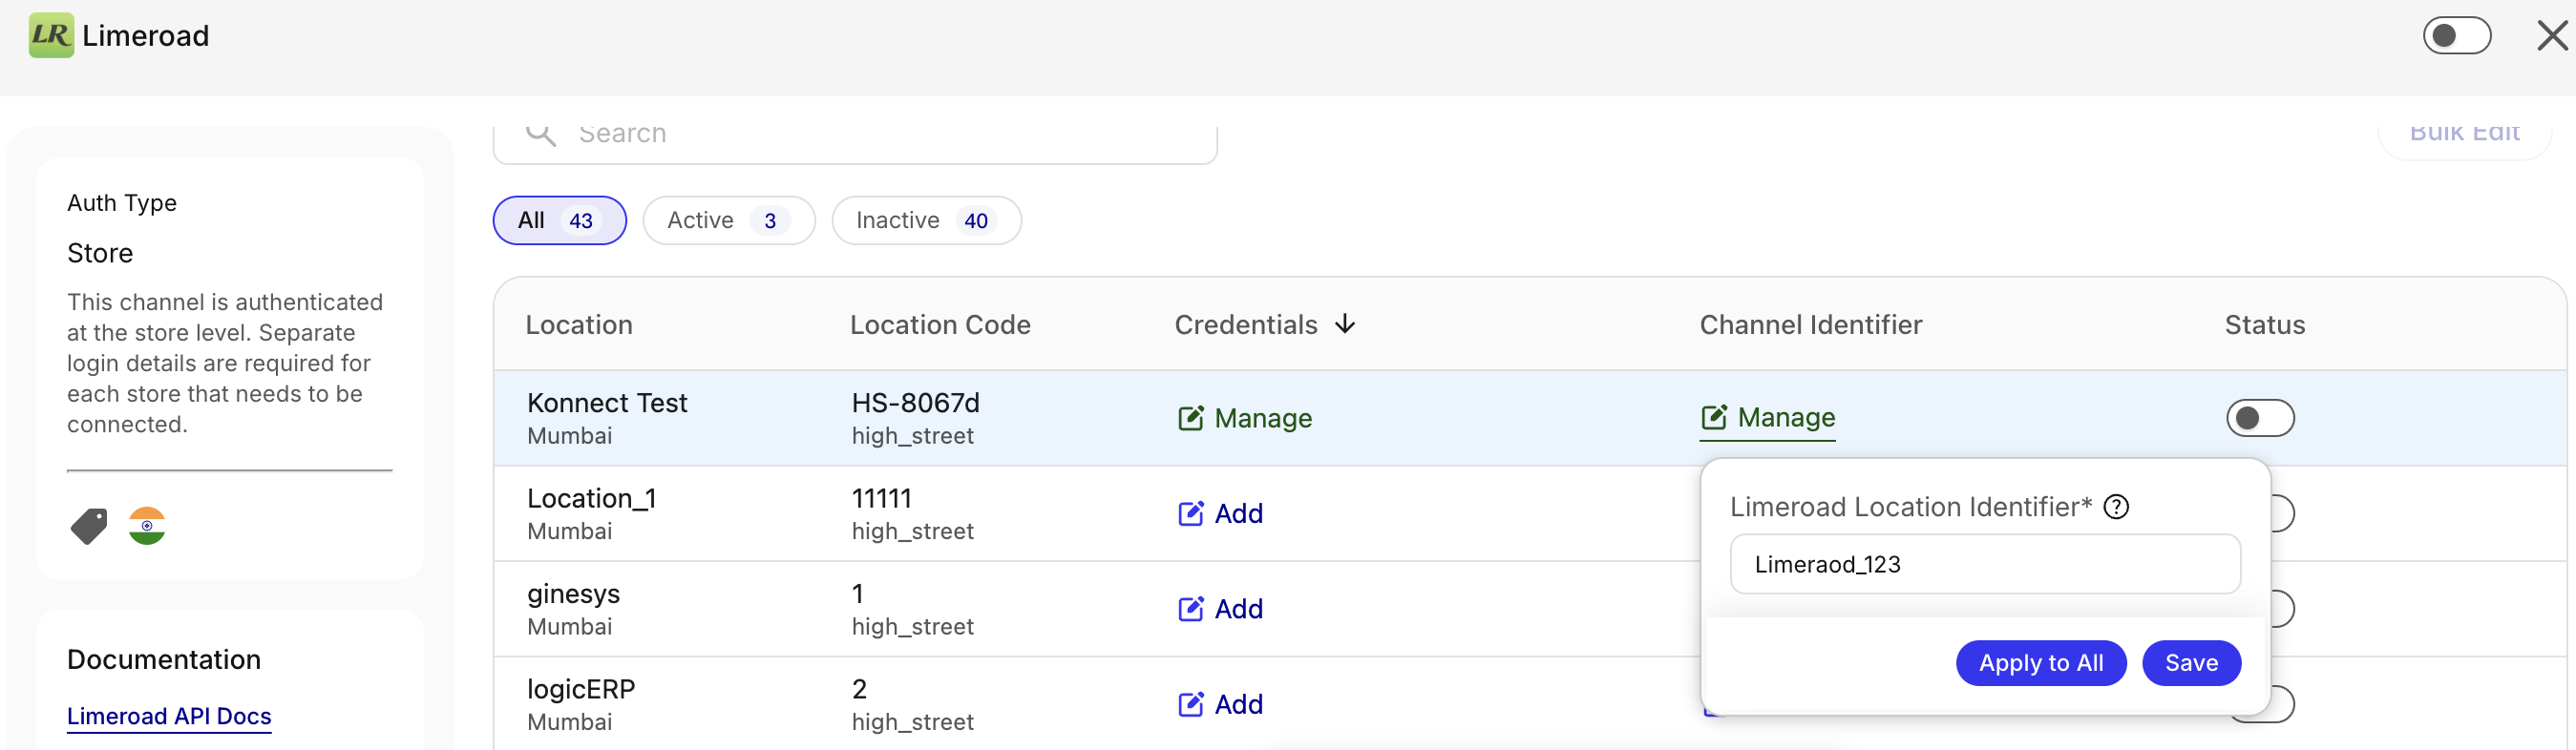
Task: Click edit icon in logicERP credentials
Action: tap(1190, 704)
